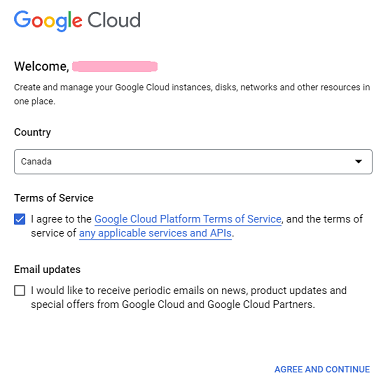381x378 pixels.
Task: Click 'special offers from Google Cloud' text line
Action: (x=173, y=304)
